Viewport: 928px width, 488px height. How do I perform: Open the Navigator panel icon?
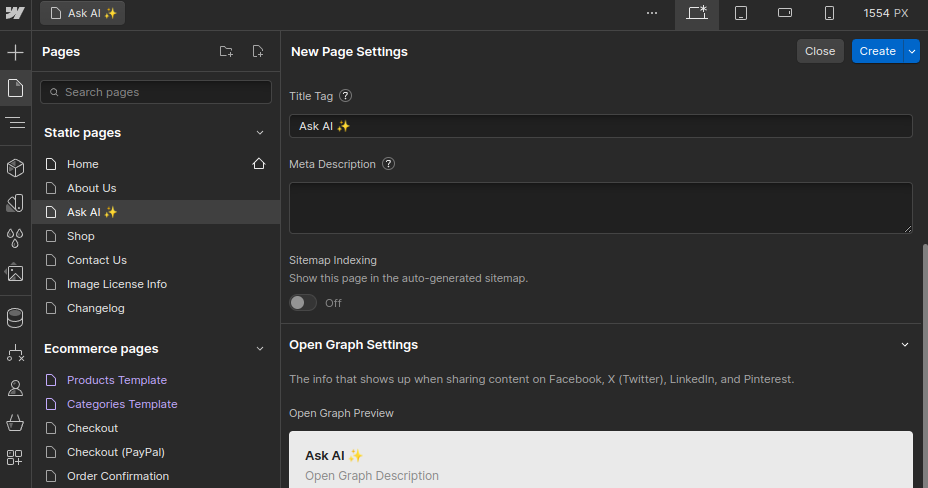pyautogui.click(x=15, y=123)
